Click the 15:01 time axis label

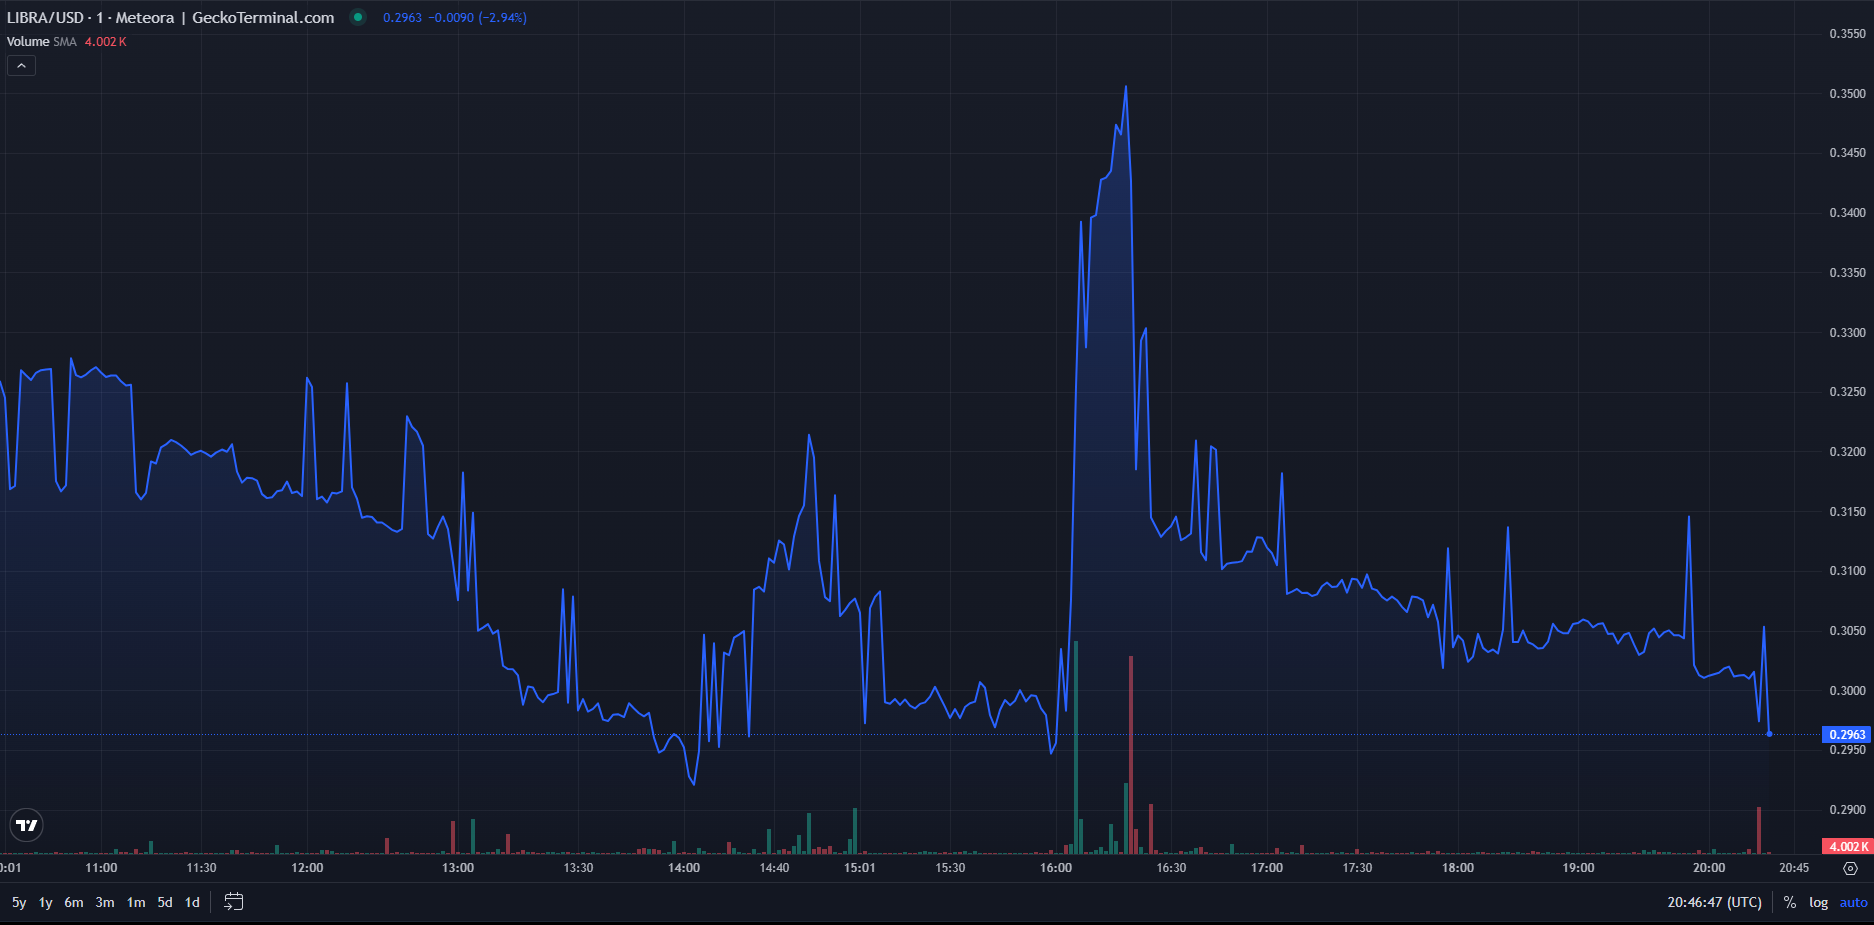point(860,868)
